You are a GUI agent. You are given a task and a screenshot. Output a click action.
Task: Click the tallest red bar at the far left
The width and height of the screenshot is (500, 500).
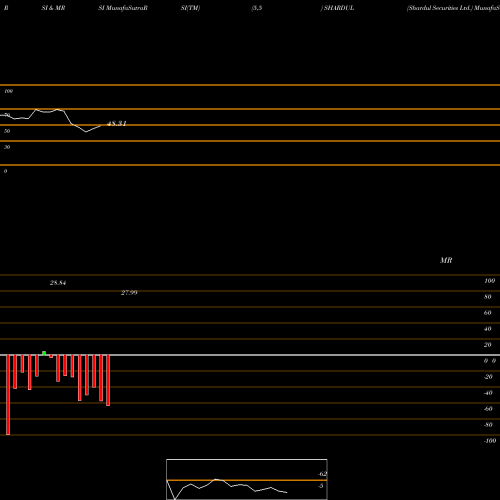[x=8, y=395]
